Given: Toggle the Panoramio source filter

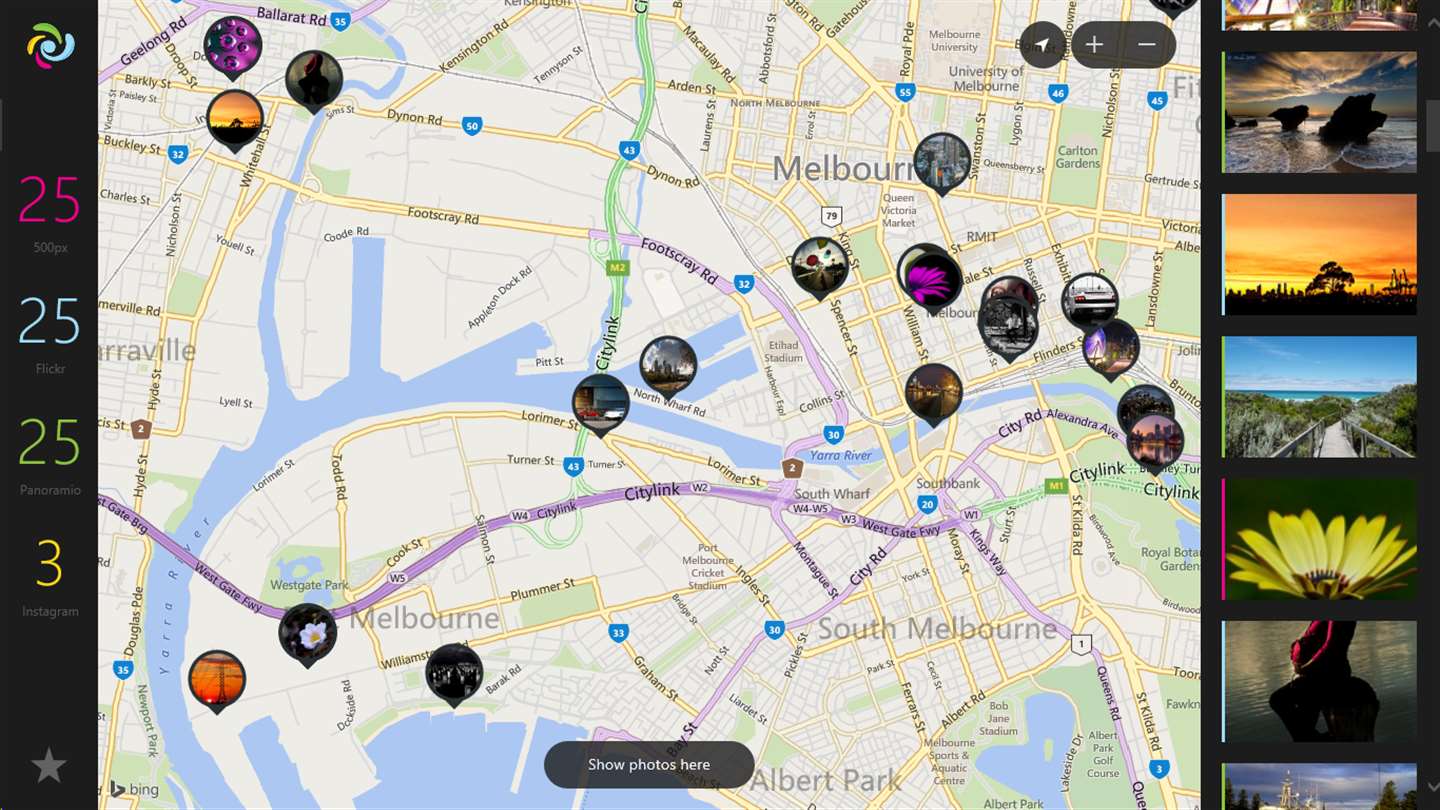Looking at the screenshot, I should point(49,456).
